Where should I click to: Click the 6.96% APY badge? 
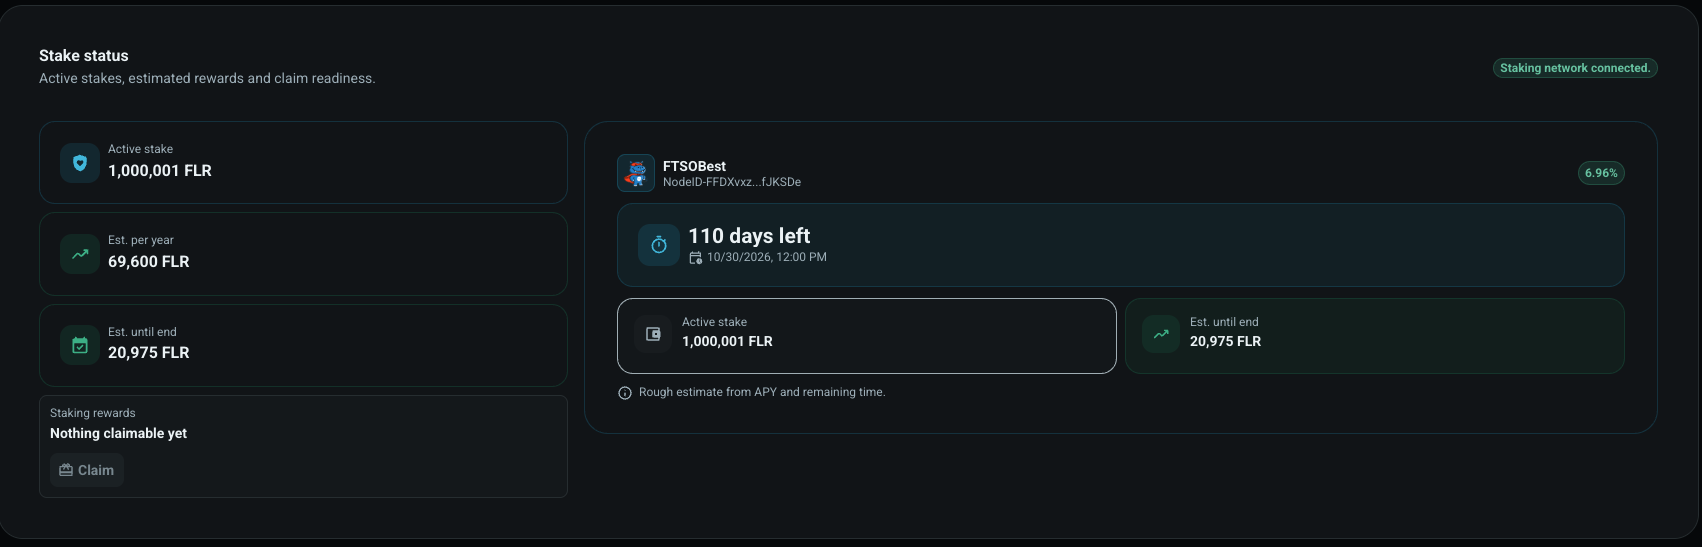tap(1601, 173)
